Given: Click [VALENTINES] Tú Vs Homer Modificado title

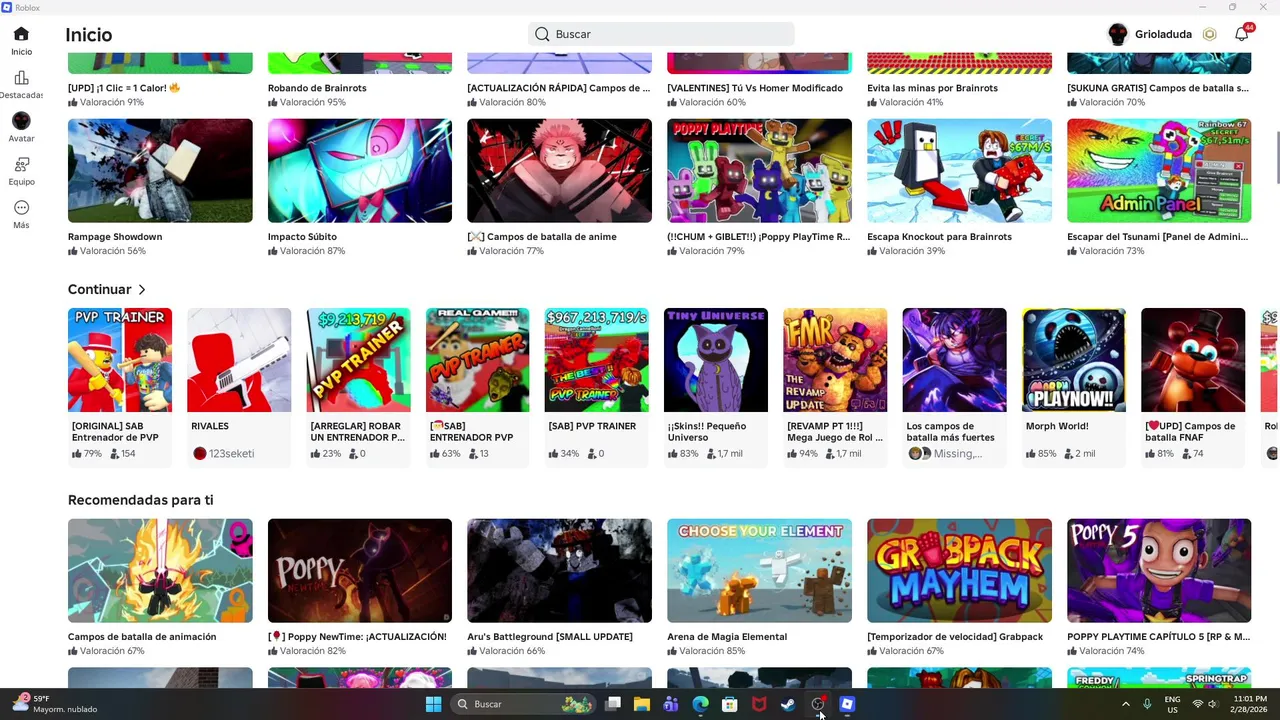Looking at the screenshot, I should [x=755, y=88].
